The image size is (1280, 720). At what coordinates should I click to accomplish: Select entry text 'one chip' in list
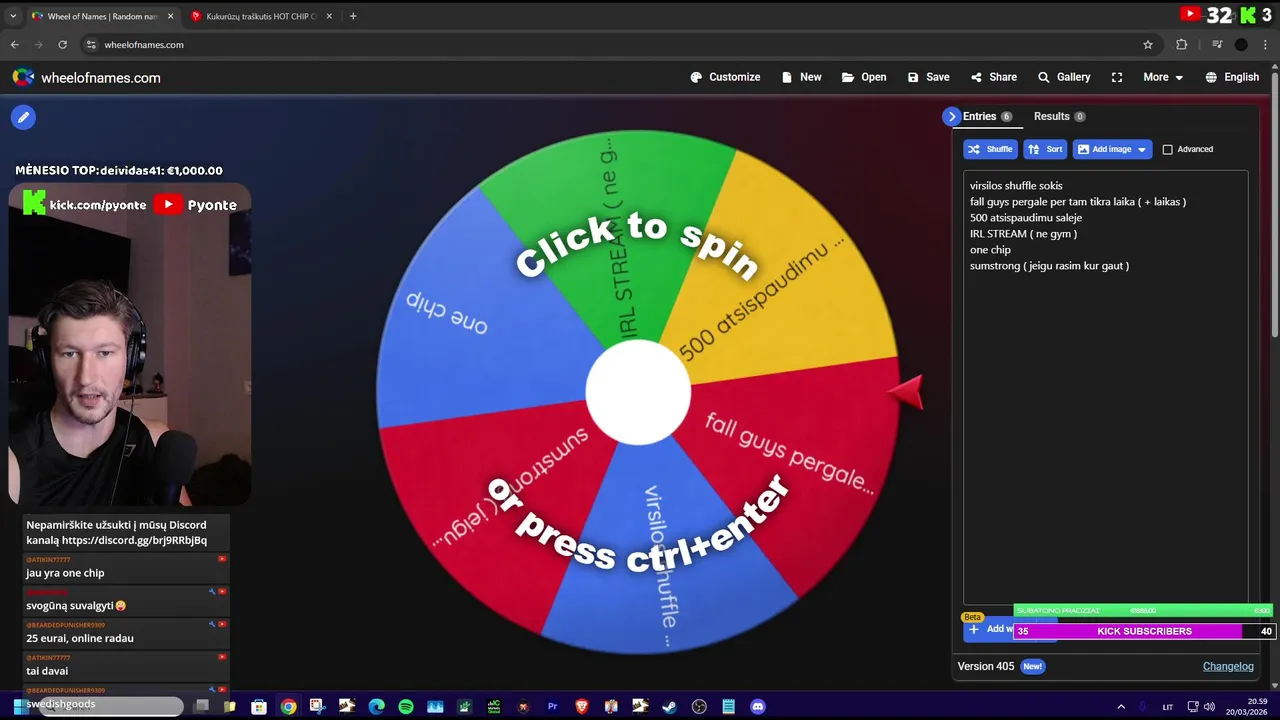pyautogui.click(x=990, y=250)
